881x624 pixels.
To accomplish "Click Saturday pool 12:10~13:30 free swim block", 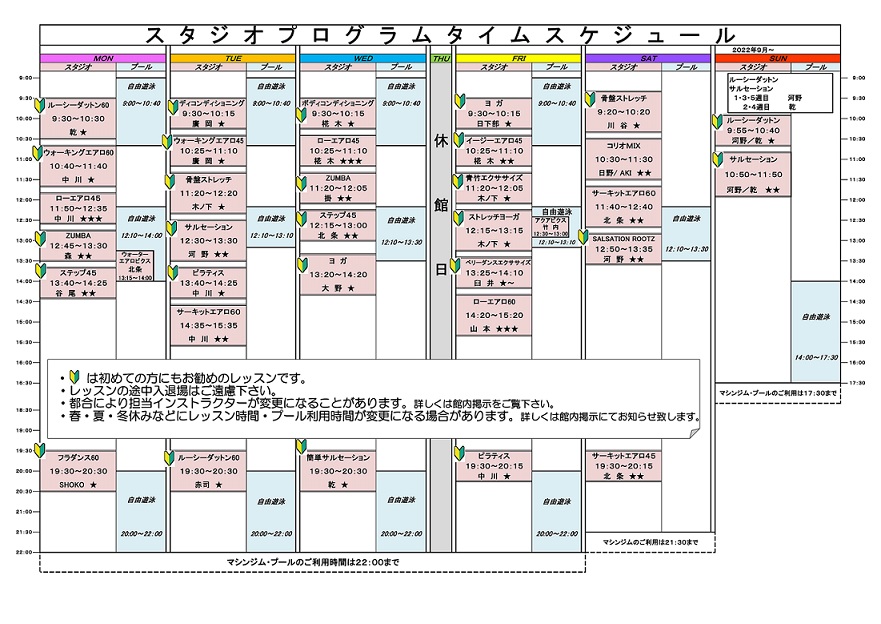I will pos(687,234).
